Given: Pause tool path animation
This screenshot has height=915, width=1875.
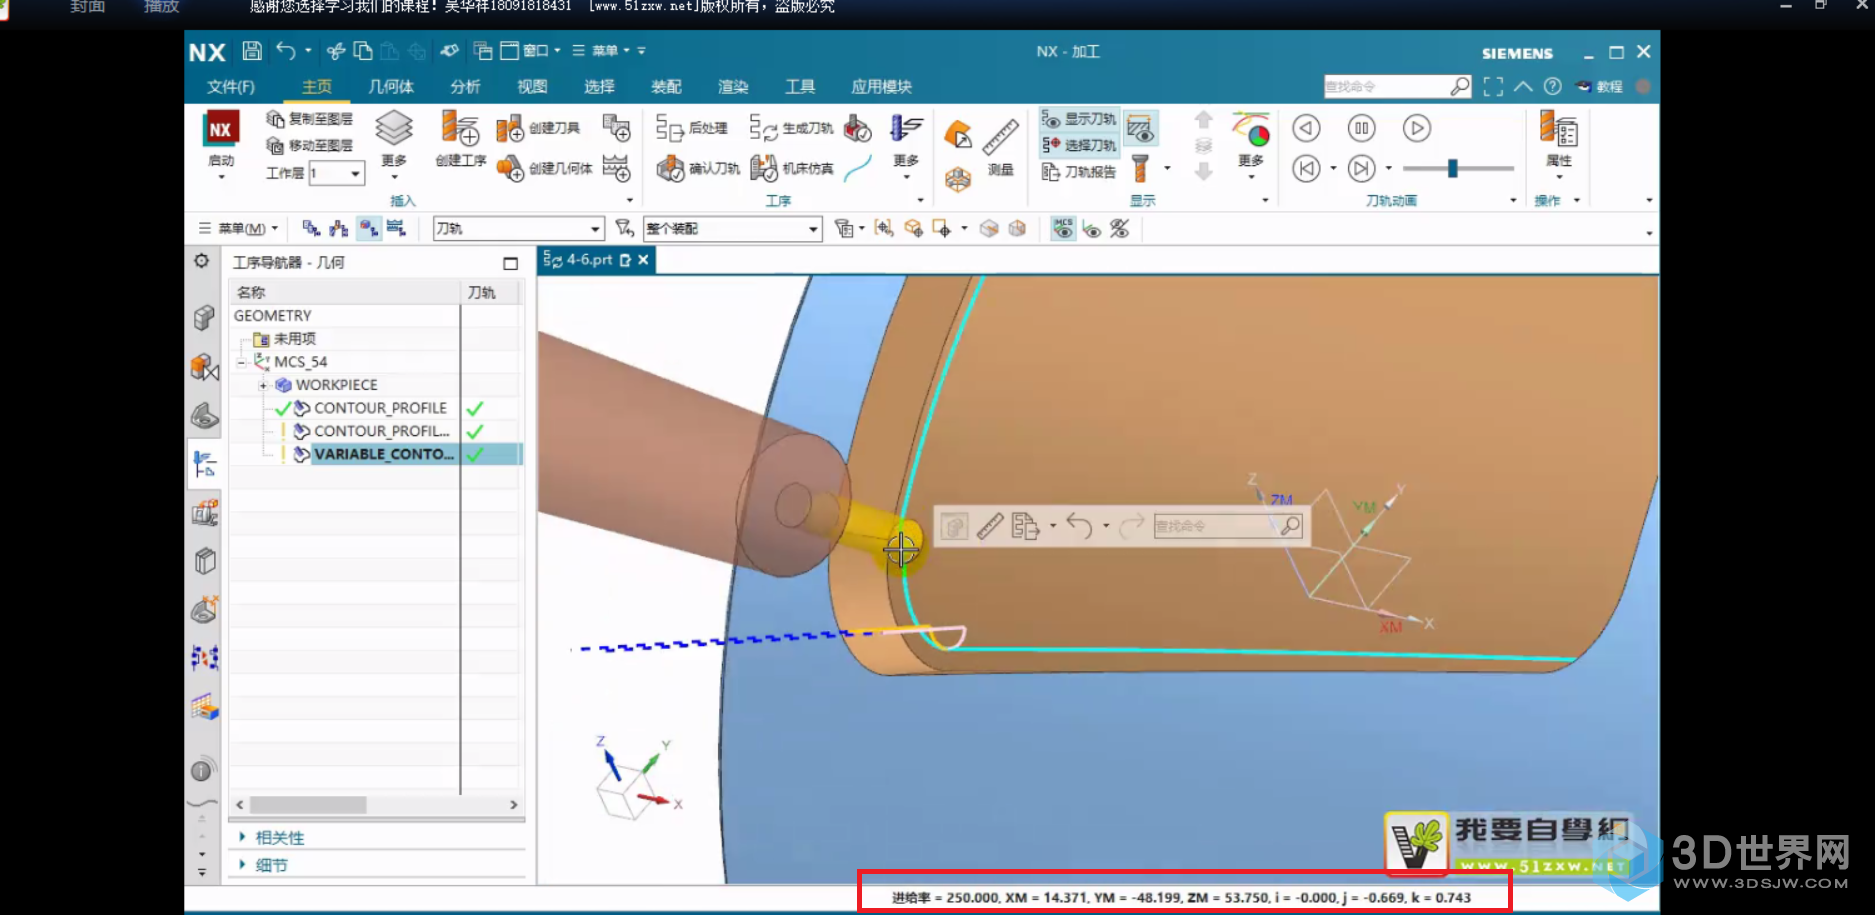Looking at the screenshot, I should [x=1361, y=128].
